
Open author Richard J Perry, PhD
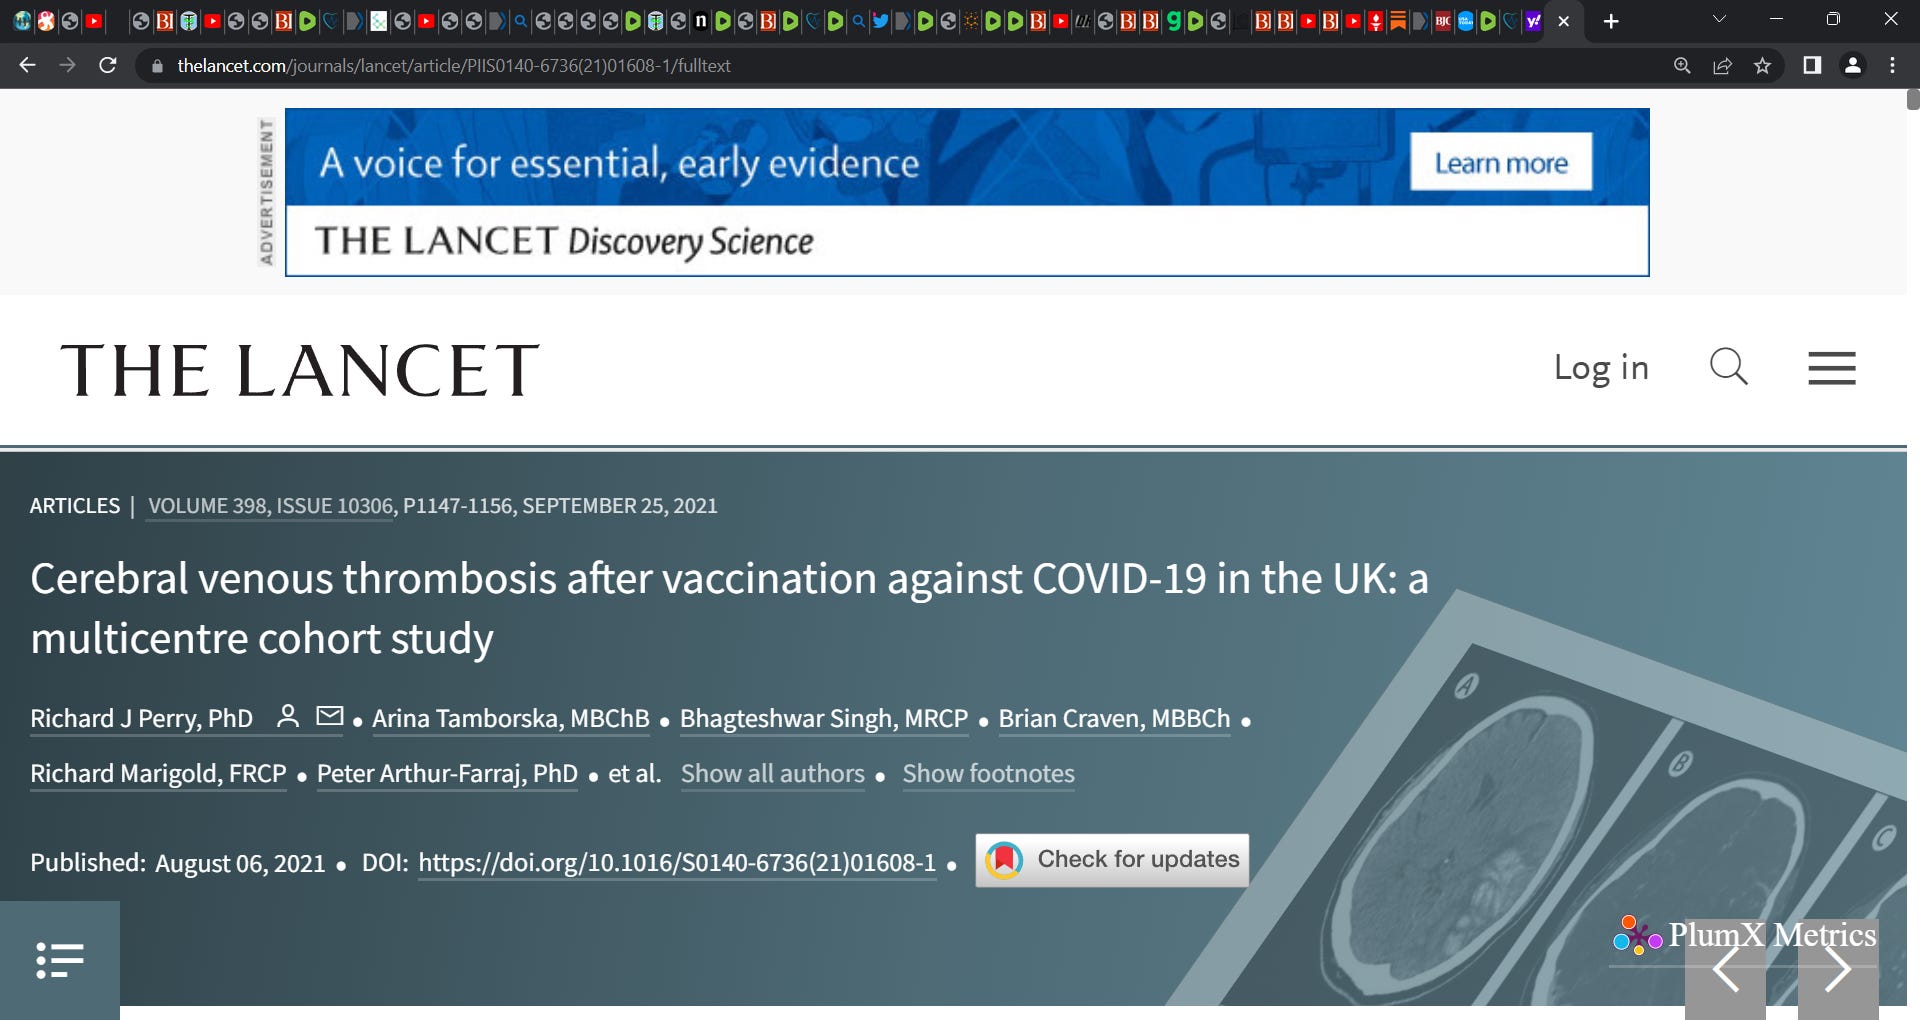click(141, 718)
